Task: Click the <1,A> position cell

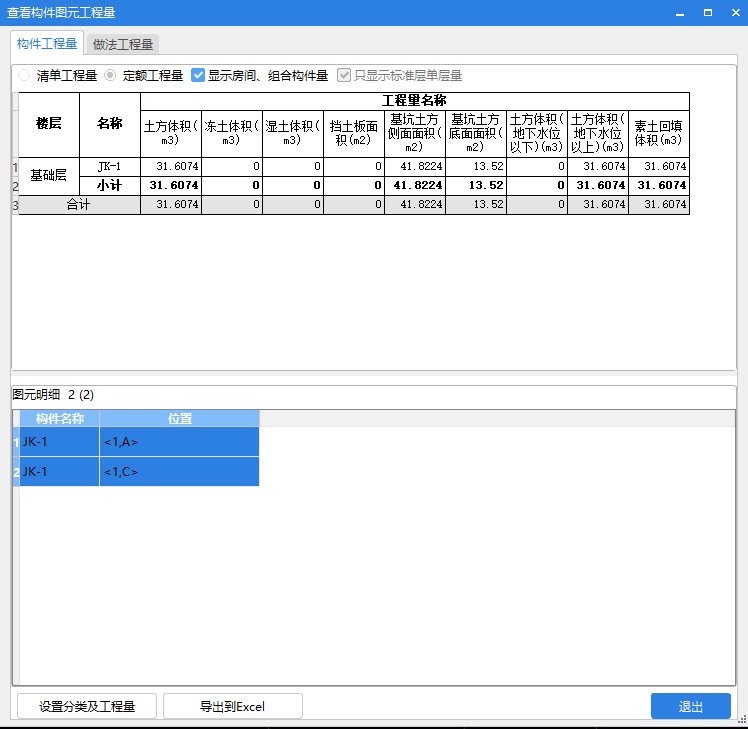Action: coord(180,442)
